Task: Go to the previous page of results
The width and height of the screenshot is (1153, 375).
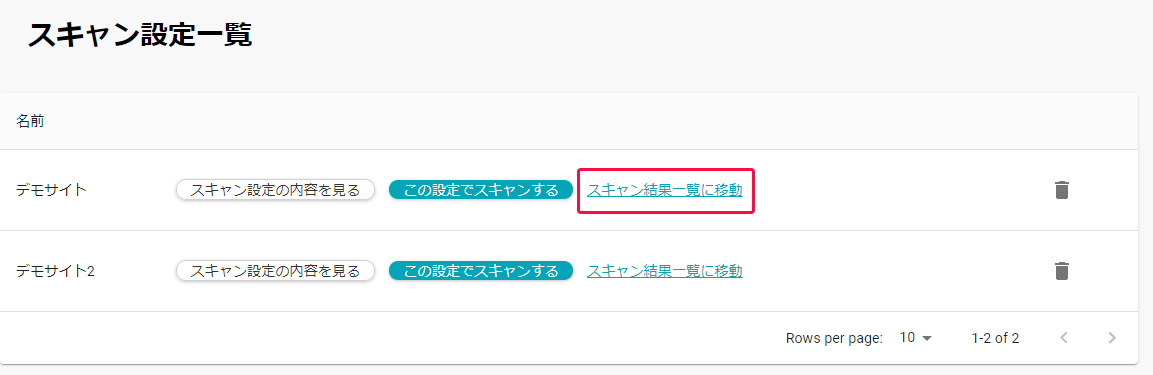Action: click(1063, 338)
